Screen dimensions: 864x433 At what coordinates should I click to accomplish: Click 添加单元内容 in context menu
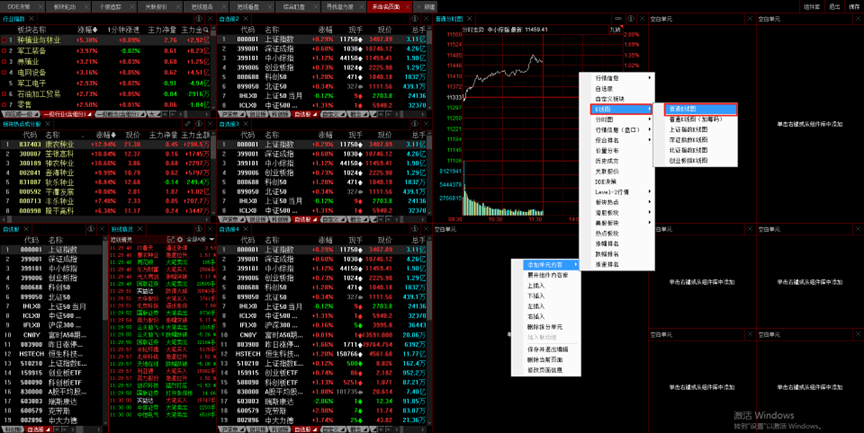[551, 265]
